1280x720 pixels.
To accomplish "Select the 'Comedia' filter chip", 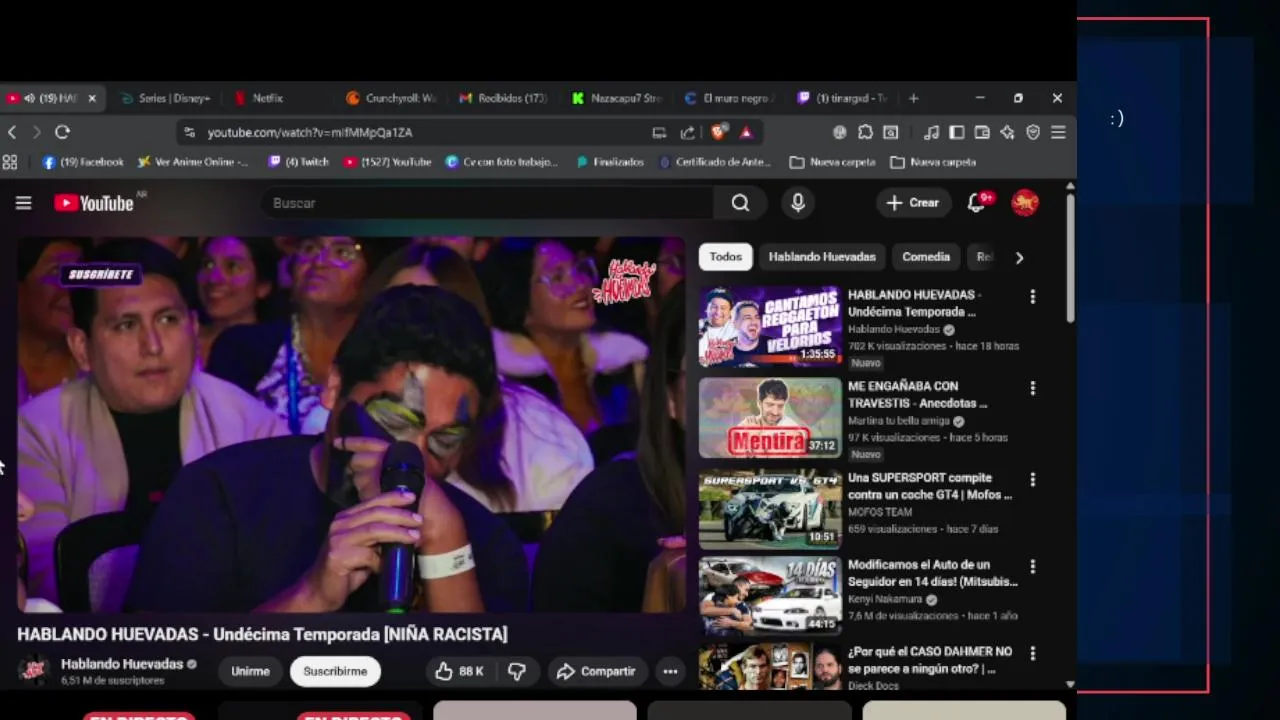I will (926, 257).
